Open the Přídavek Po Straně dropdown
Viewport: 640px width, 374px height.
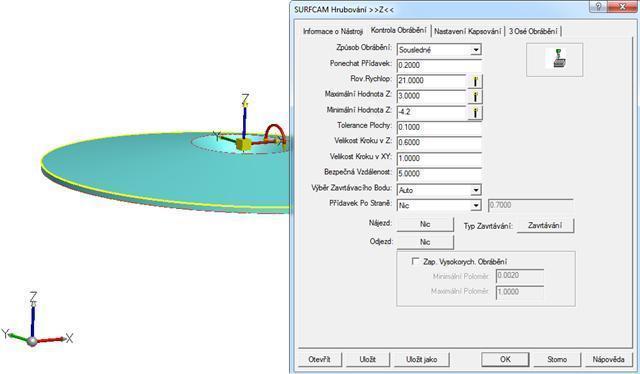tap(476, 205)
